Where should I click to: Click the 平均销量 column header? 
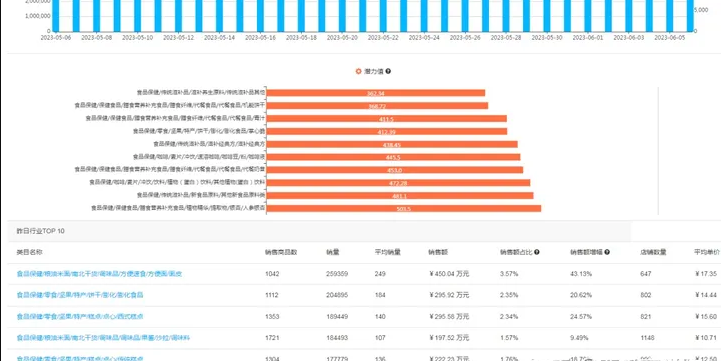coord(388,252)
